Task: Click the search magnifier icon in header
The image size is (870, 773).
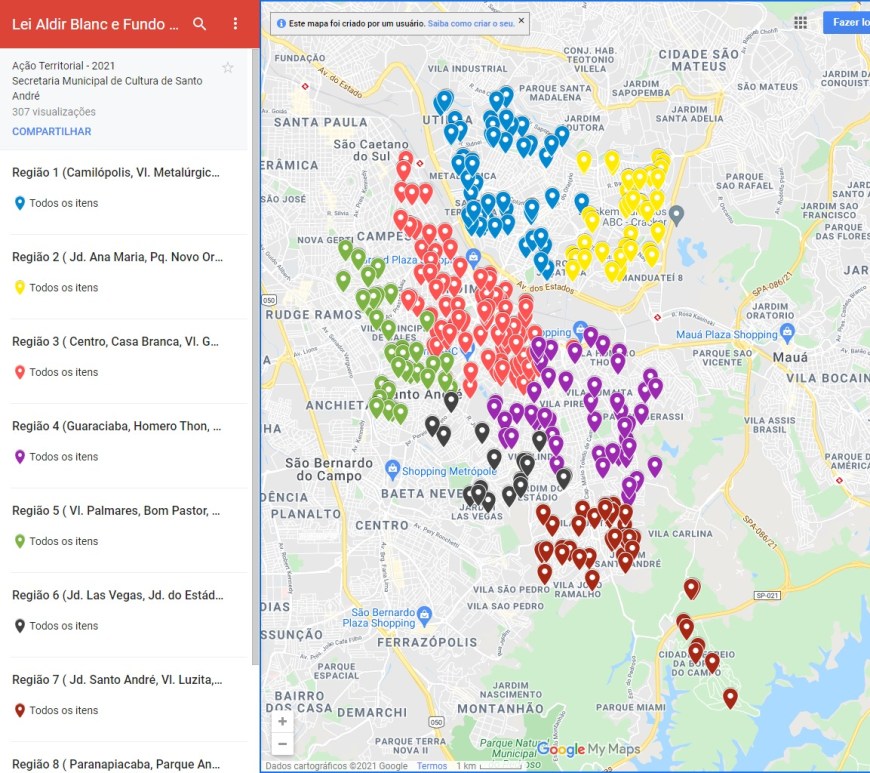Action: click(x=200, y=24)
